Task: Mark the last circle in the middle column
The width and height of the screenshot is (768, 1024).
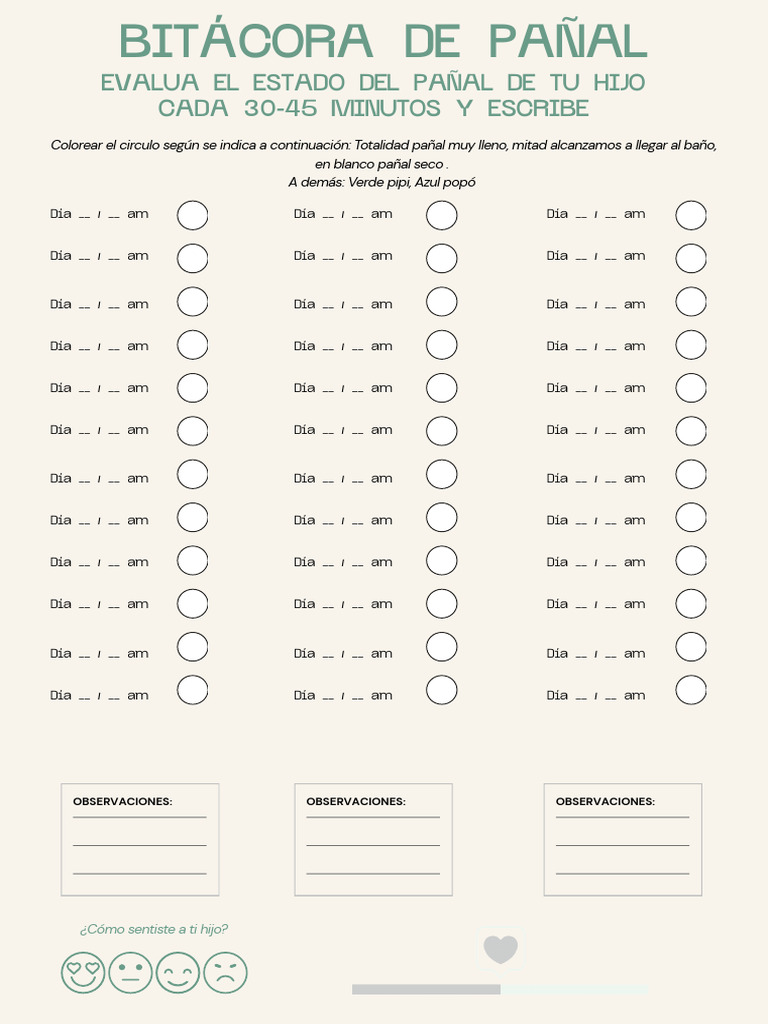Action: click(x=441, y=690)
